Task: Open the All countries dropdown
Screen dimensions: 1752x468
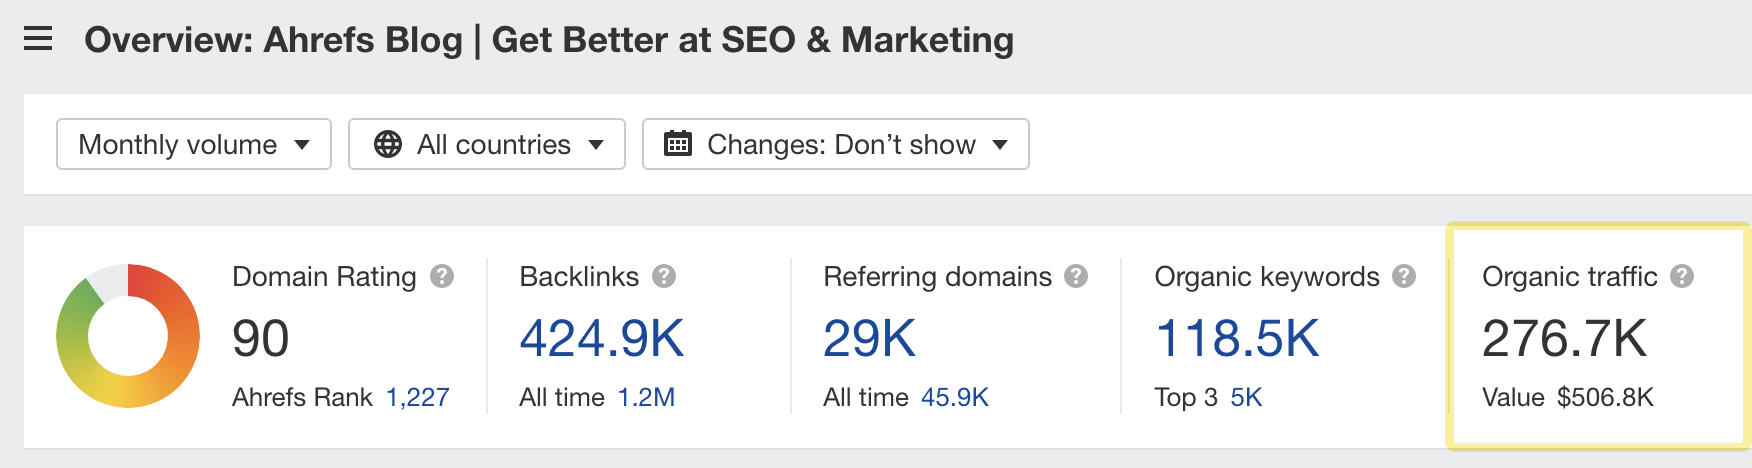Action: click(x=487, y=144)
